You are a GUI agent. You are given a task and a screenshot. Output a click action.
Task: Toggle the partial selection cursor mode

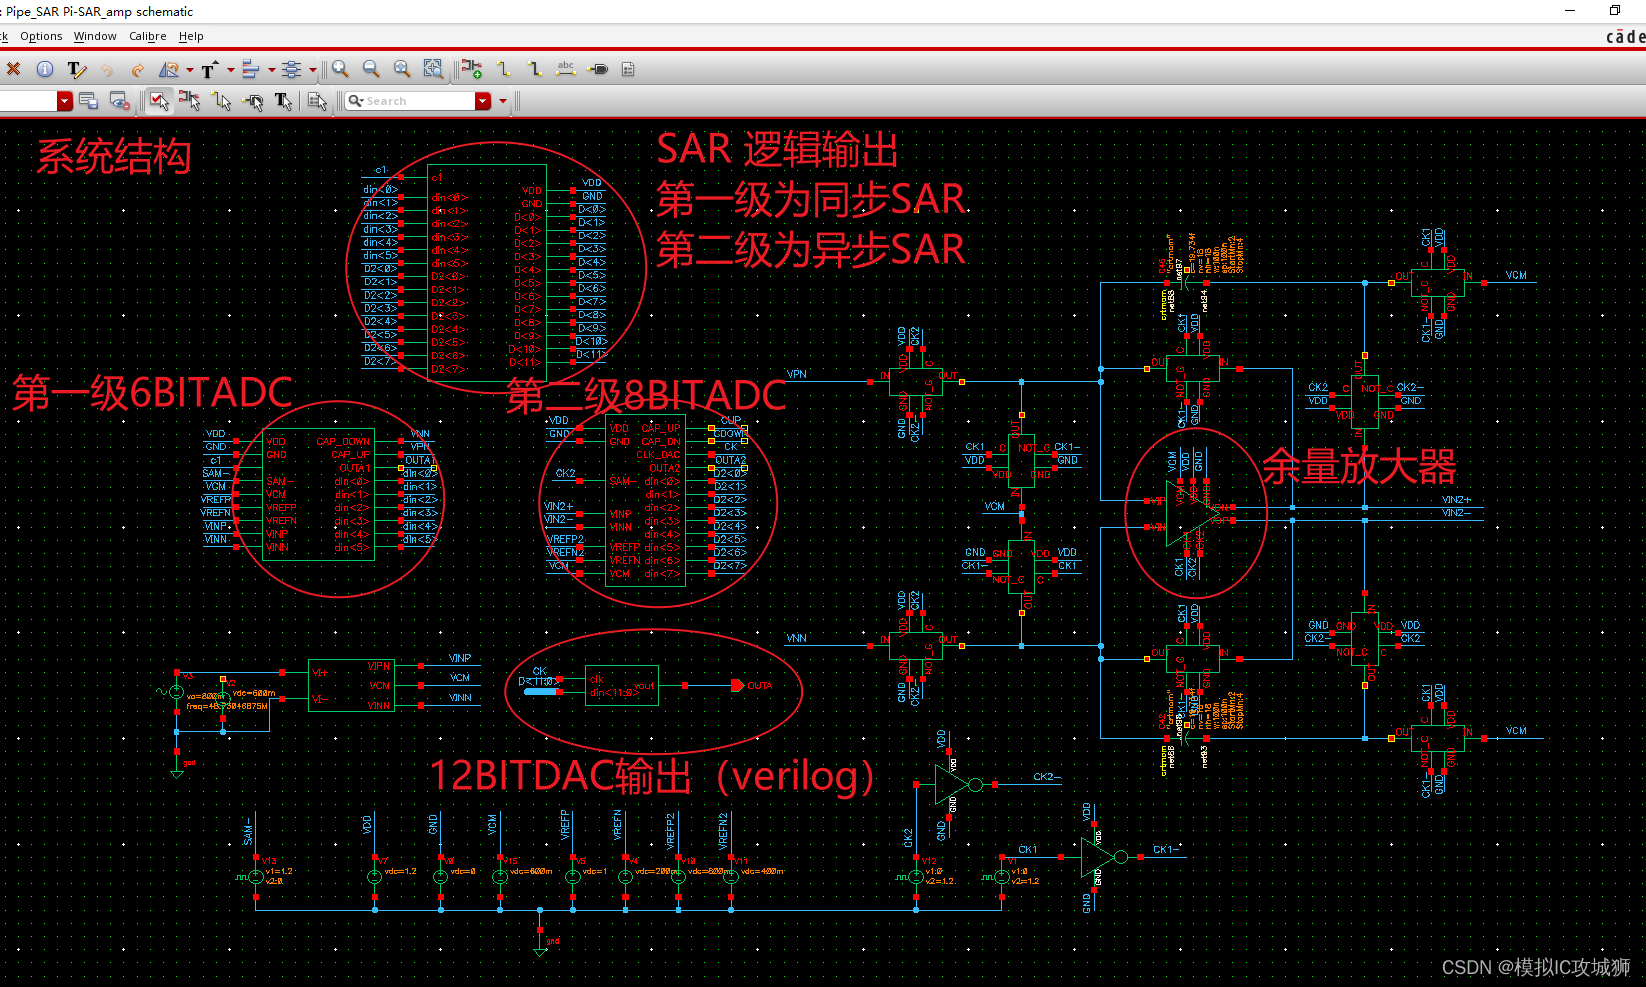(x=190, y=100)
